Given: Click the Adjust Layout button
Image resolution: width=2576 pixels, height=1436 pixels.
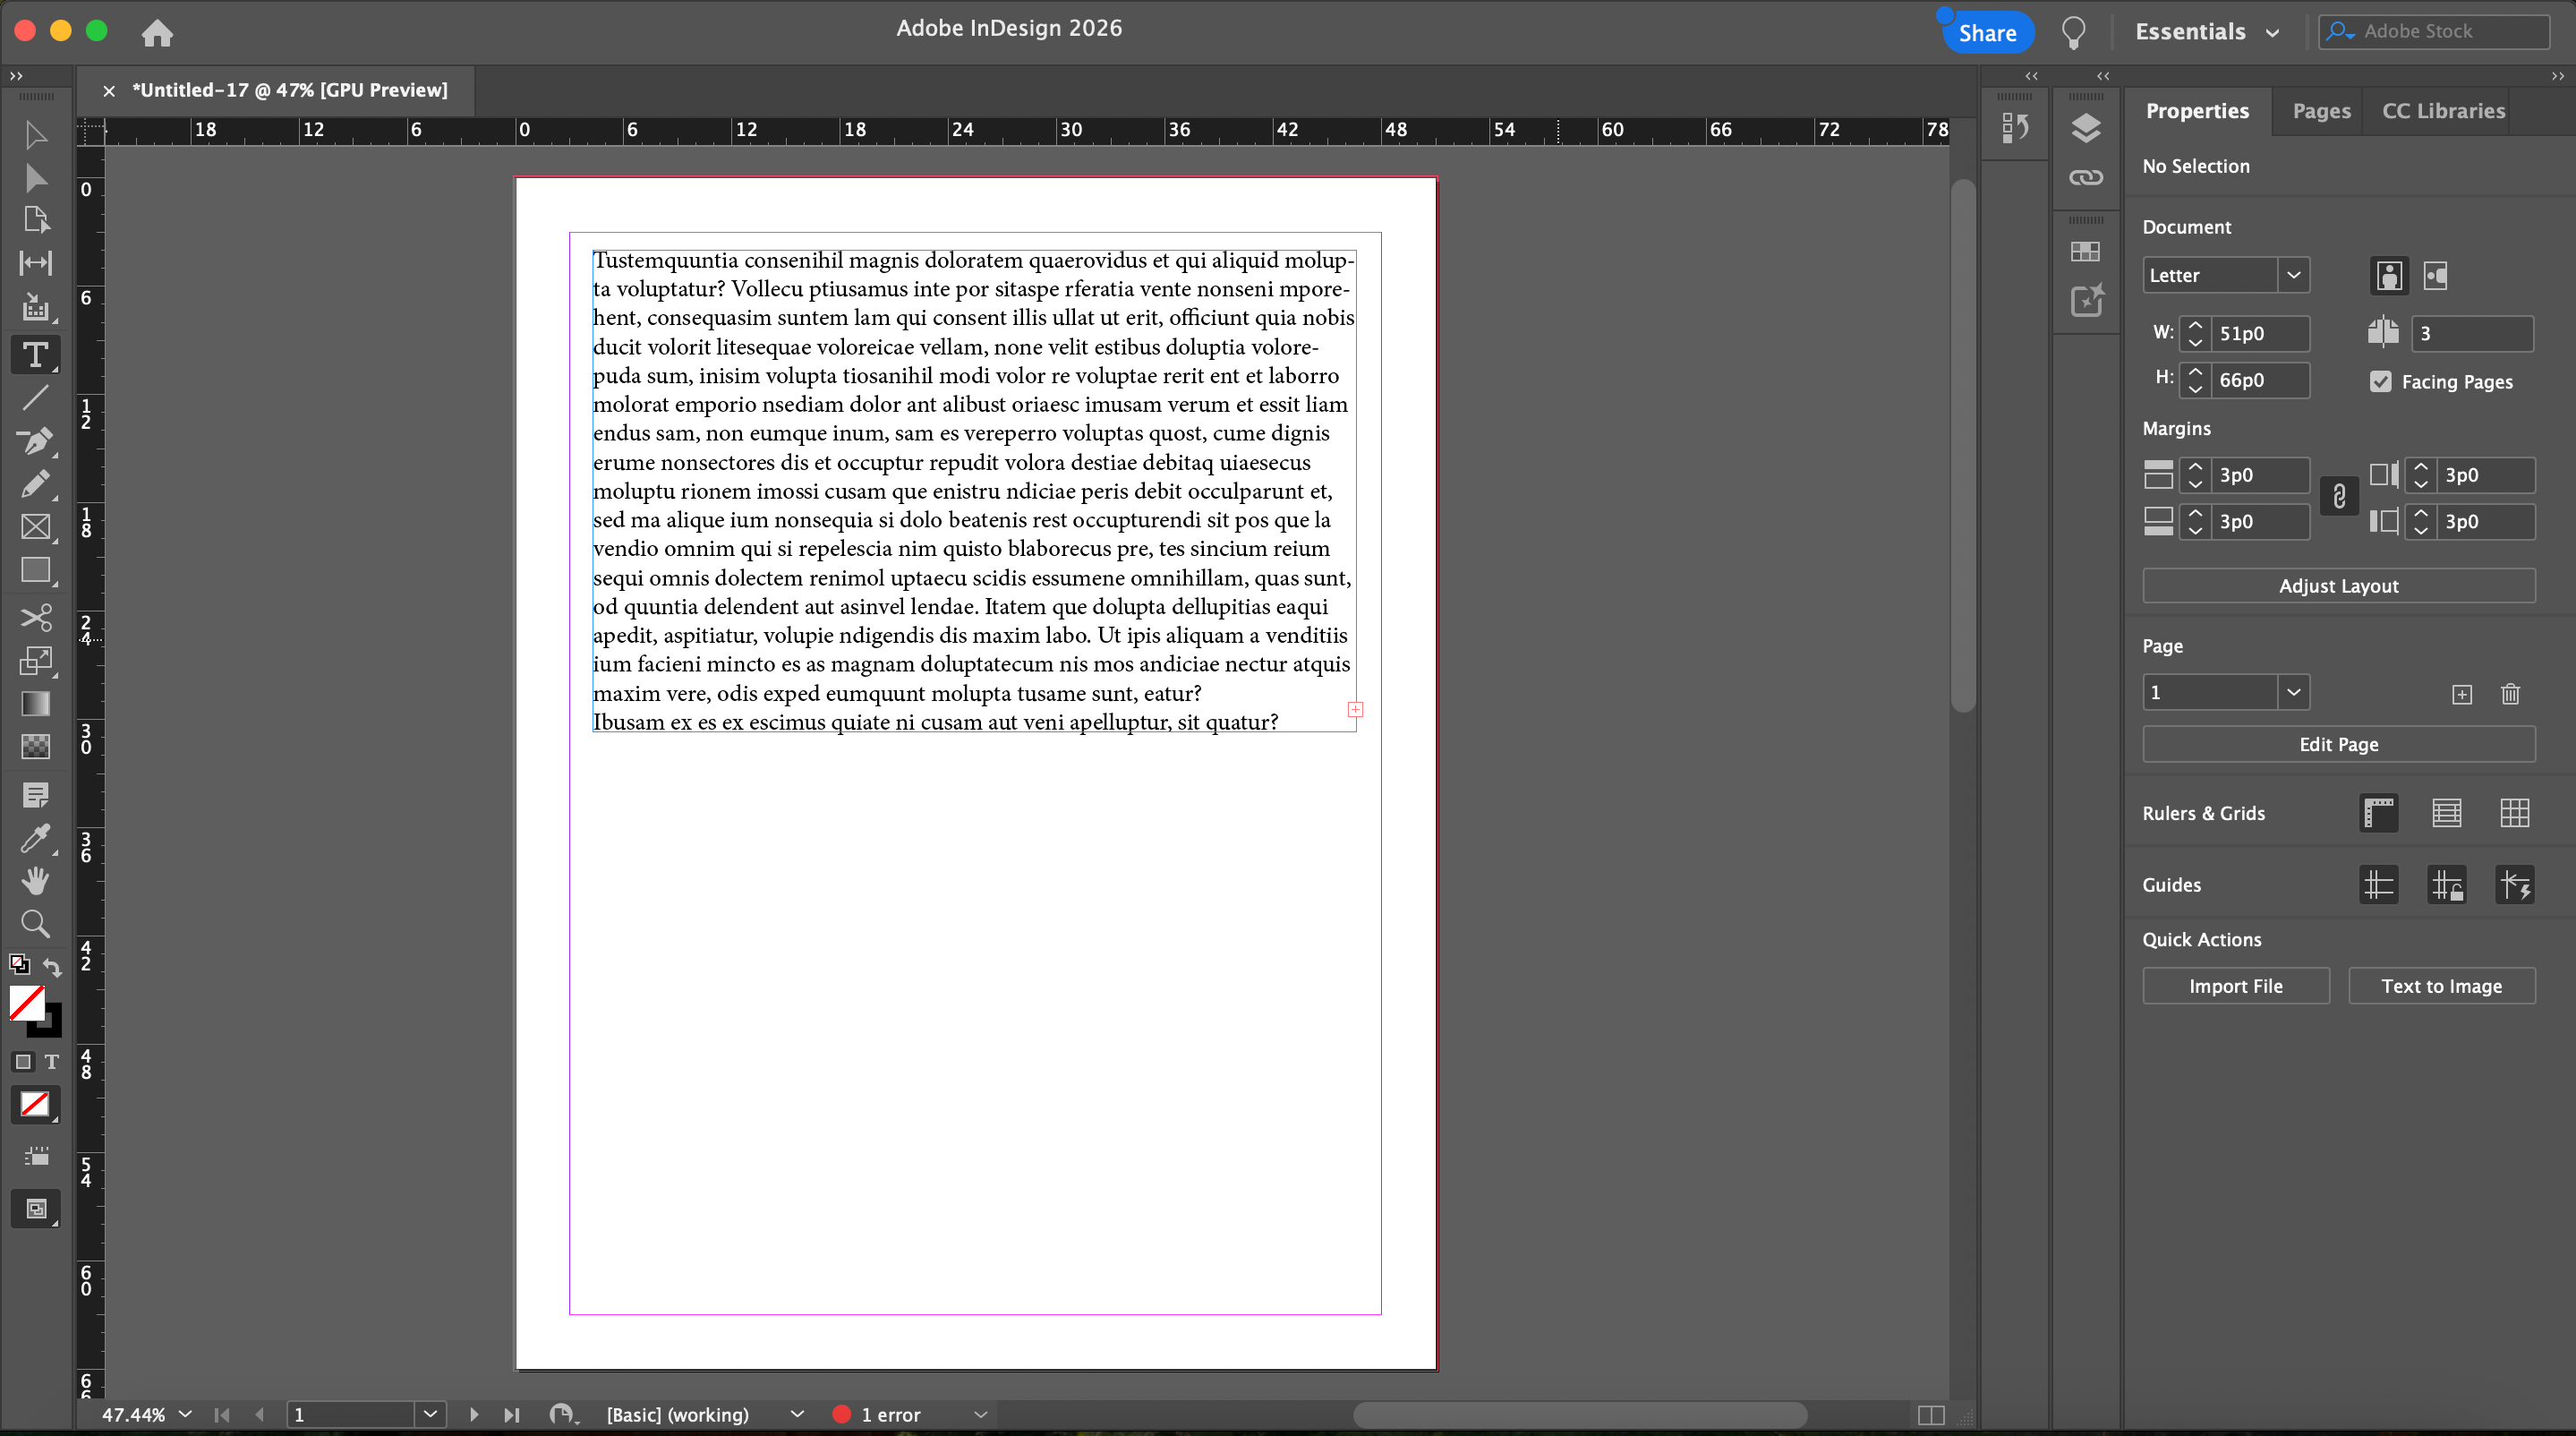Looking at the screenshot, I should coord(2338,586).
